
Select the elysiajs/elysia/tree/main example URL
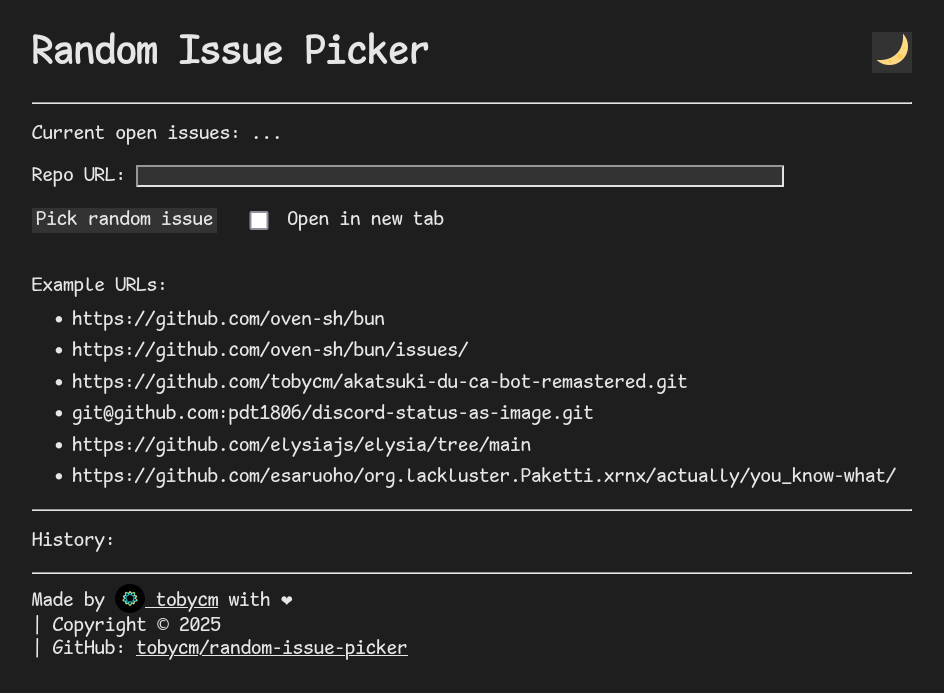(x=301, y=444)
